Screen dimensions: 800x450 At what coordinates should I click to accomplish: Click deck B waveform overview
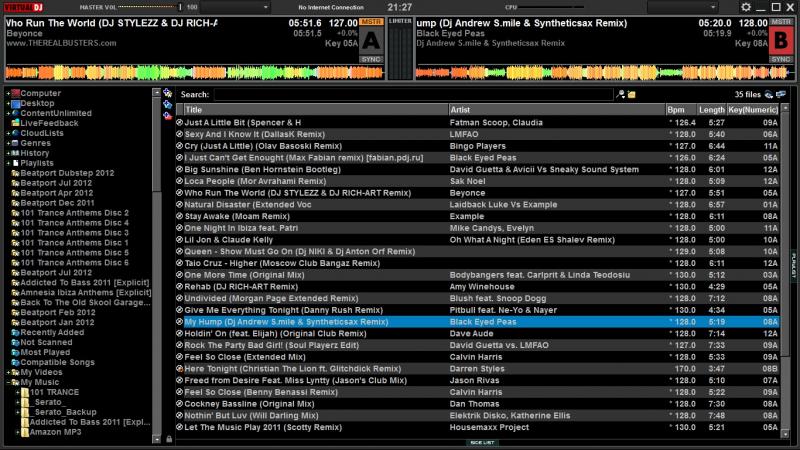pos(605,72)
